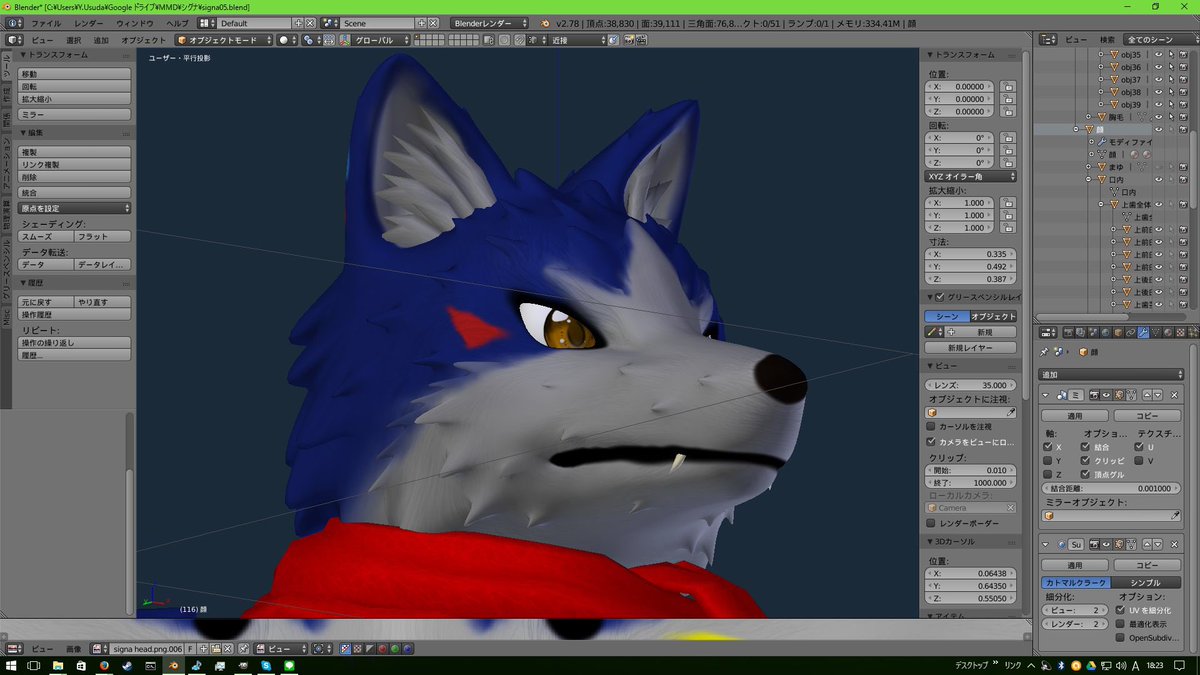Click the 元に戻す undo button
The image size is (1200, 675).
(x=46, y=301)
